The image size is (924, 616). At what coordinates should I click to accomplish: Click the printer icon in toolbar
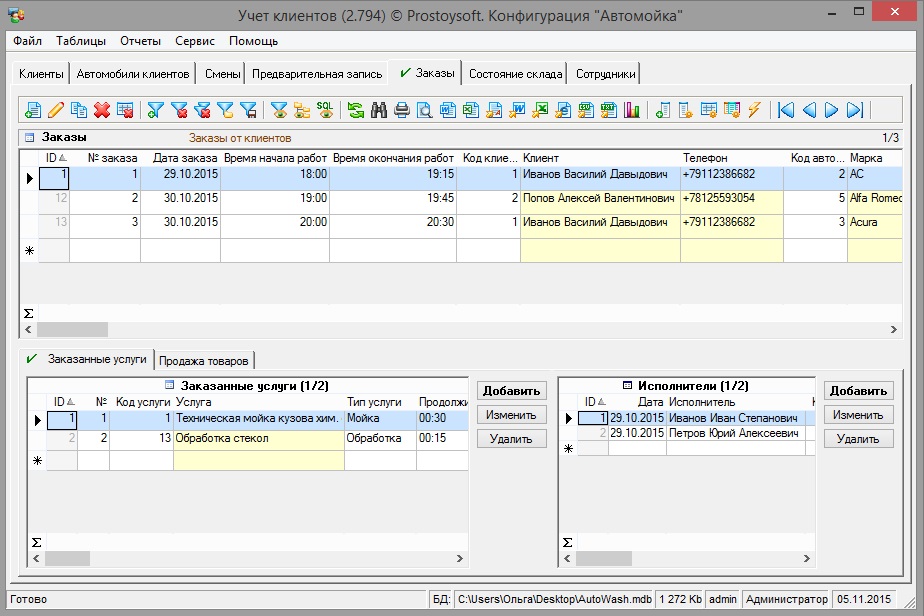point(402,110)
